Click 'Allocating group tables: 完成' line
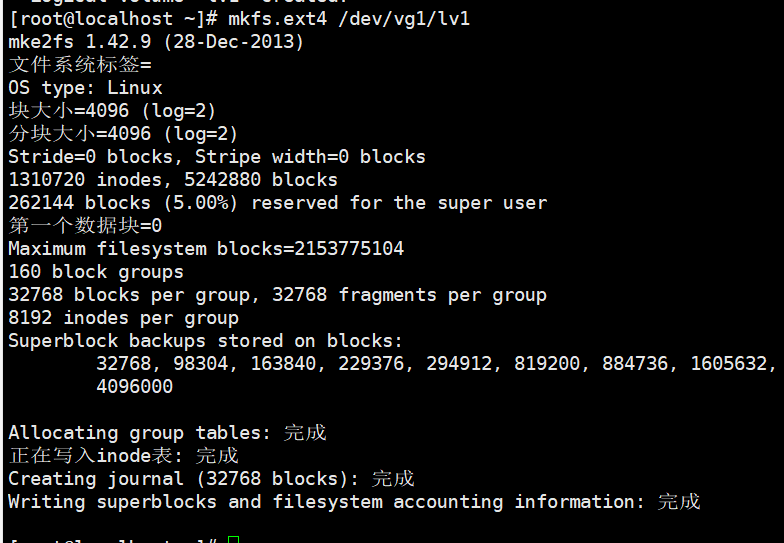Screen dimensions: 784x543 pos(168,433)
